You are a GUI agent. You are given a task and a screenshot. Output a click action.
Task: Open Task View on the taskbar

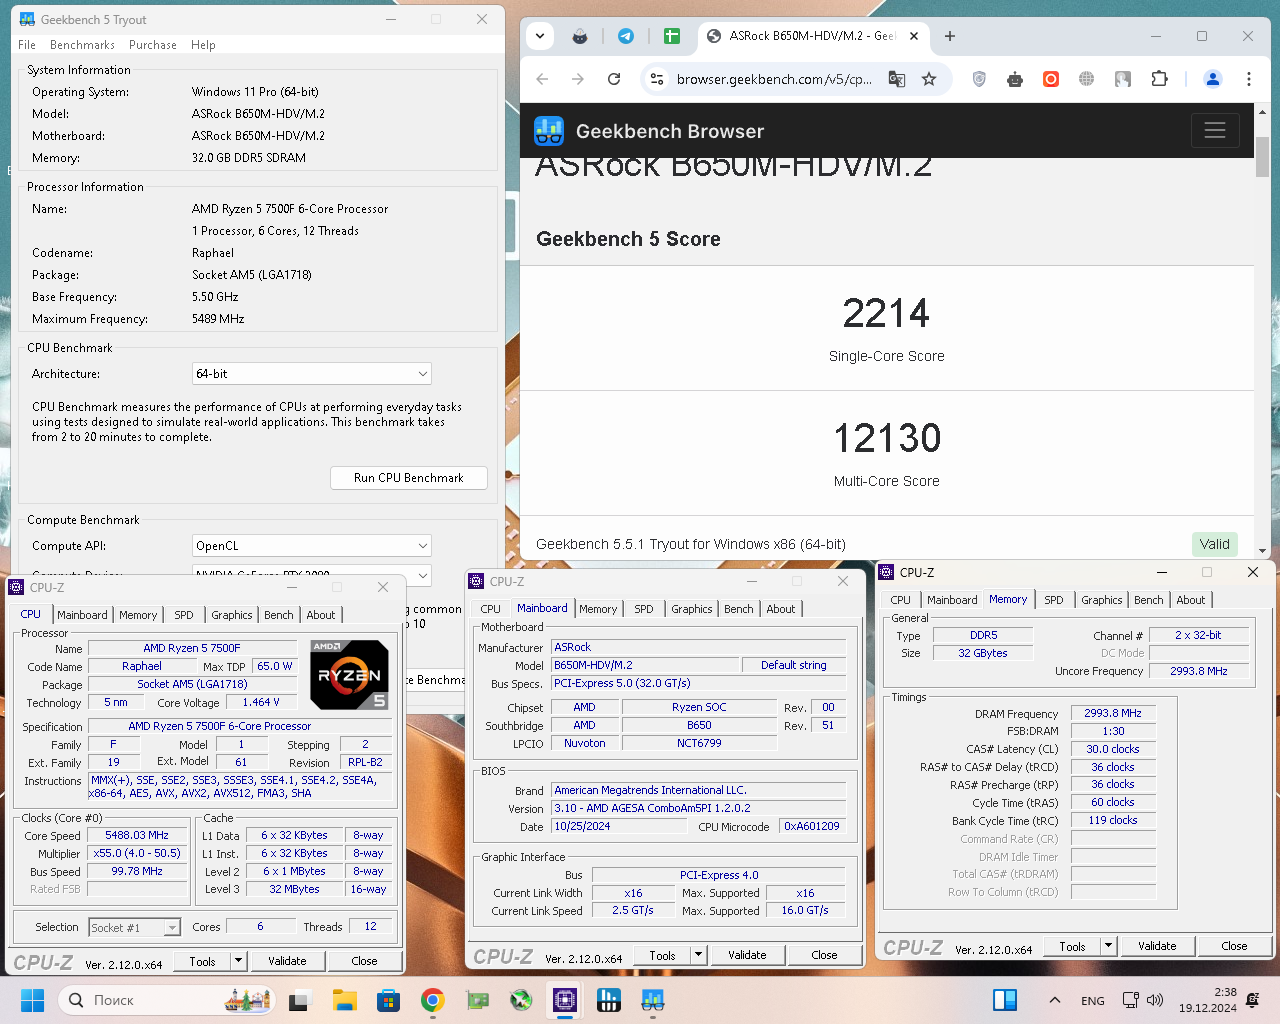tap(301, 1000)
